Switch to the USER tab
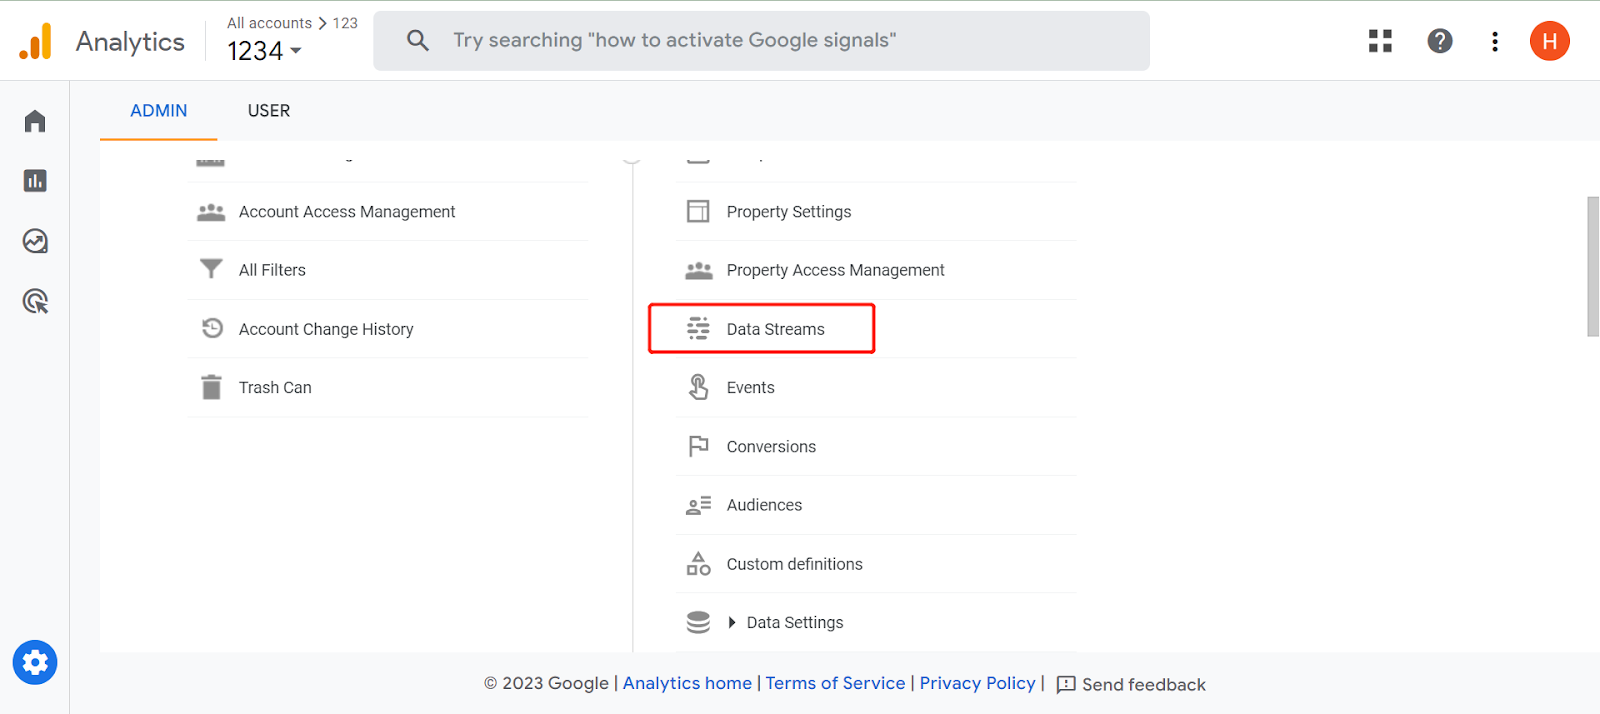 [269, 111]
